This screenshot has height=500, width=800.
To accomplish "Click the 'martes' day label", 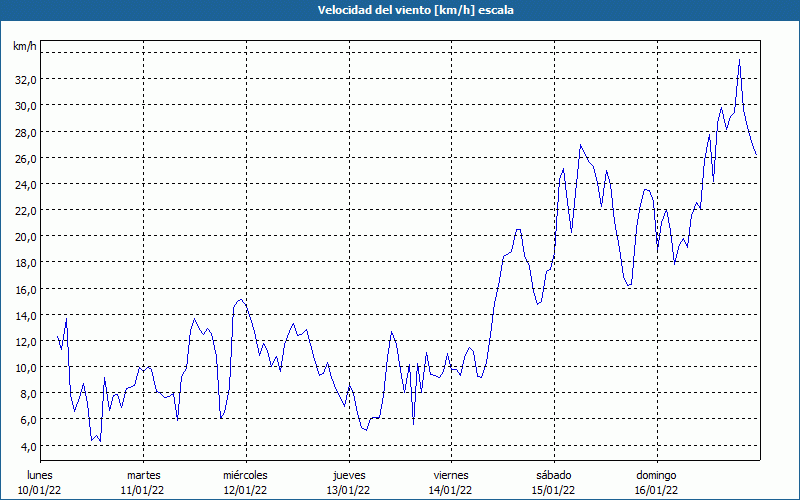I will click(x=143, y=475).
